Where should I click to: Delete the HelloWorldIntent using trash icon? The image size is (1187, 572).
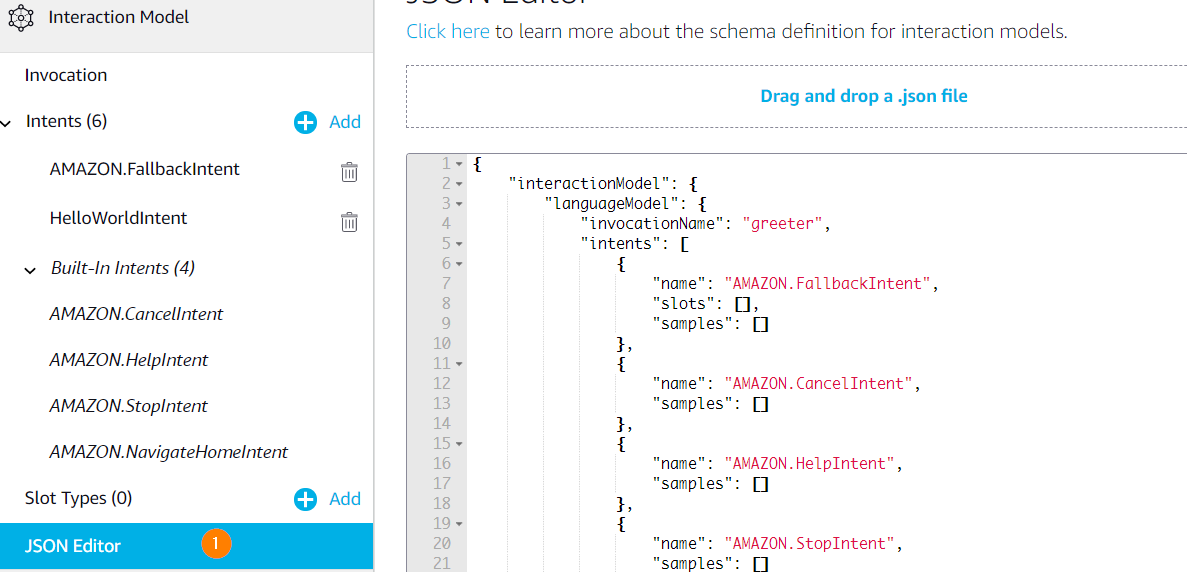tap(349, 222)
